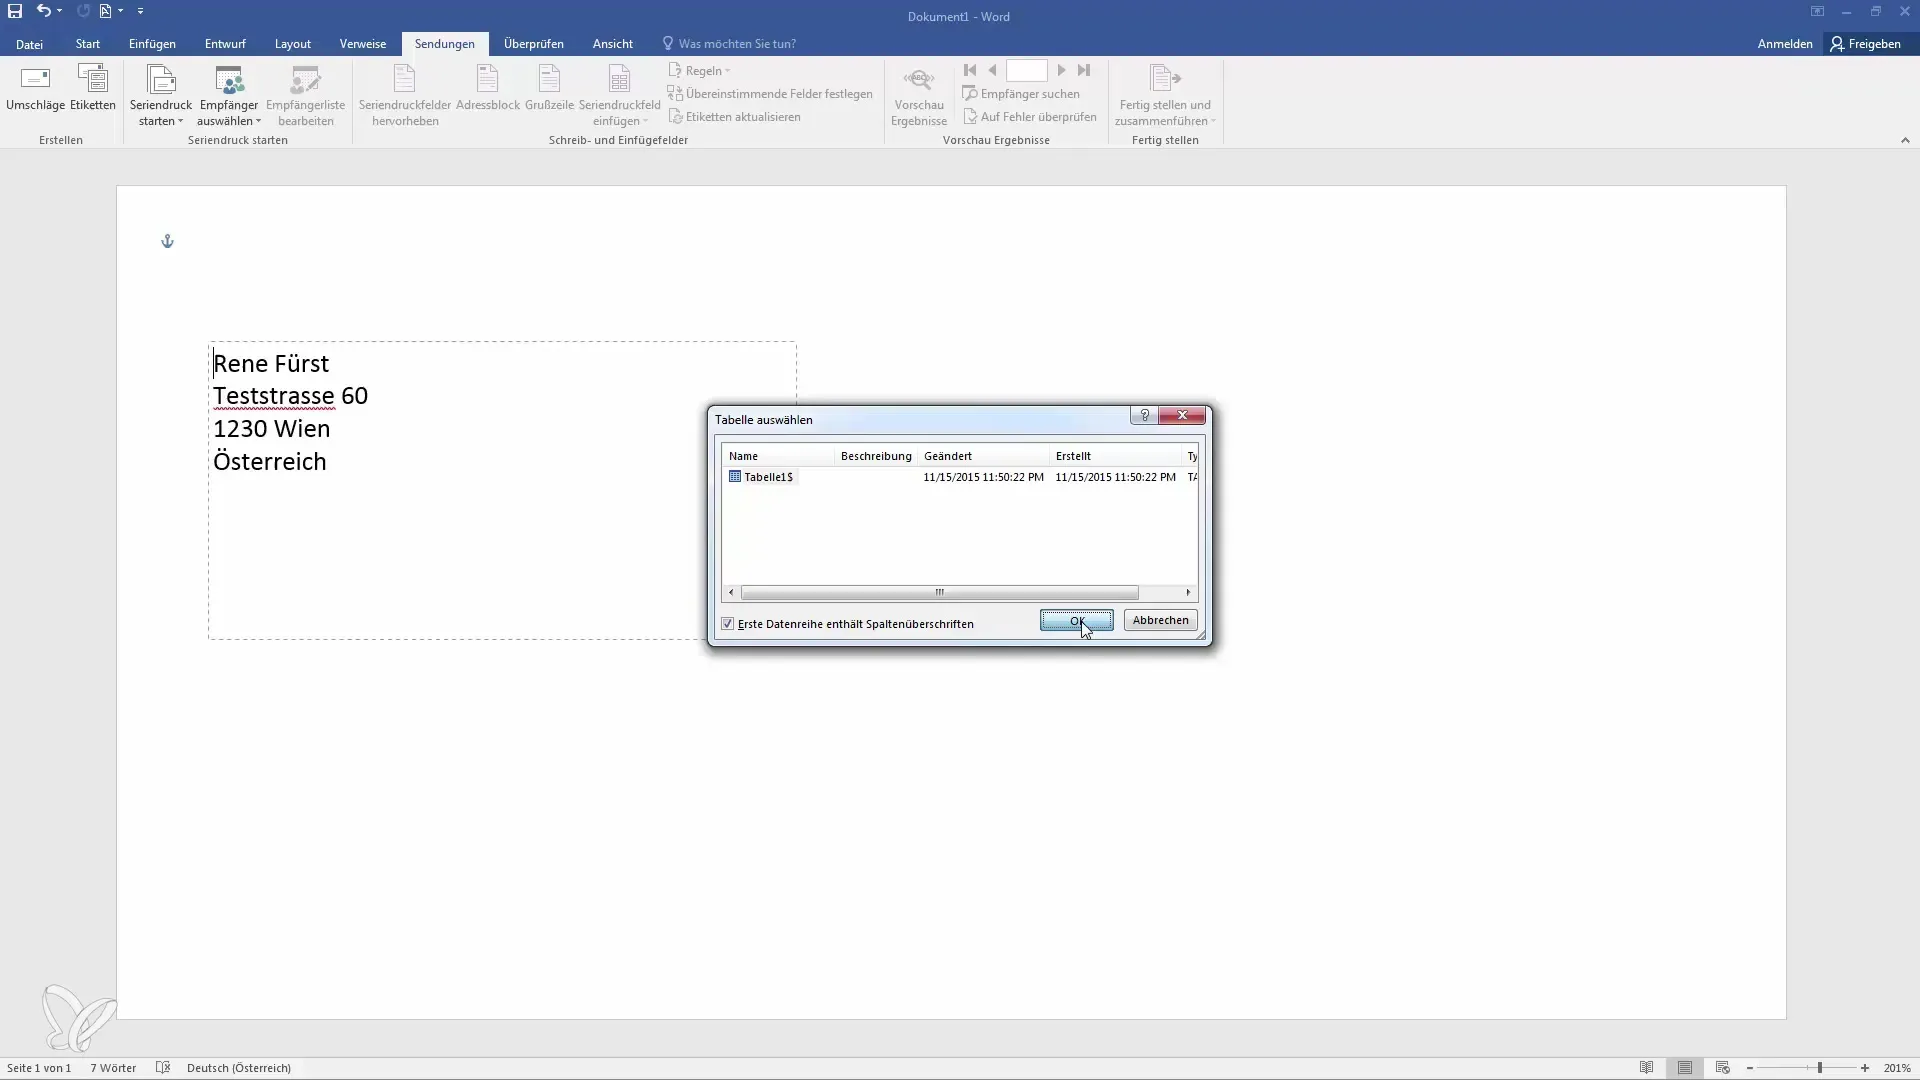Viewport: 1920px width, 1080px height.
Task: Open Regeln dropdown
Action: pos(700,71)
